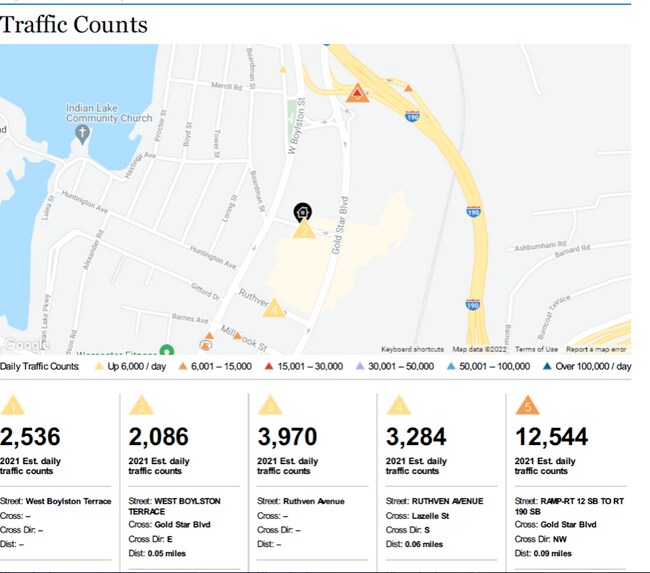
Task: Open the Keyboard shortcuts link
Action: 412,349
